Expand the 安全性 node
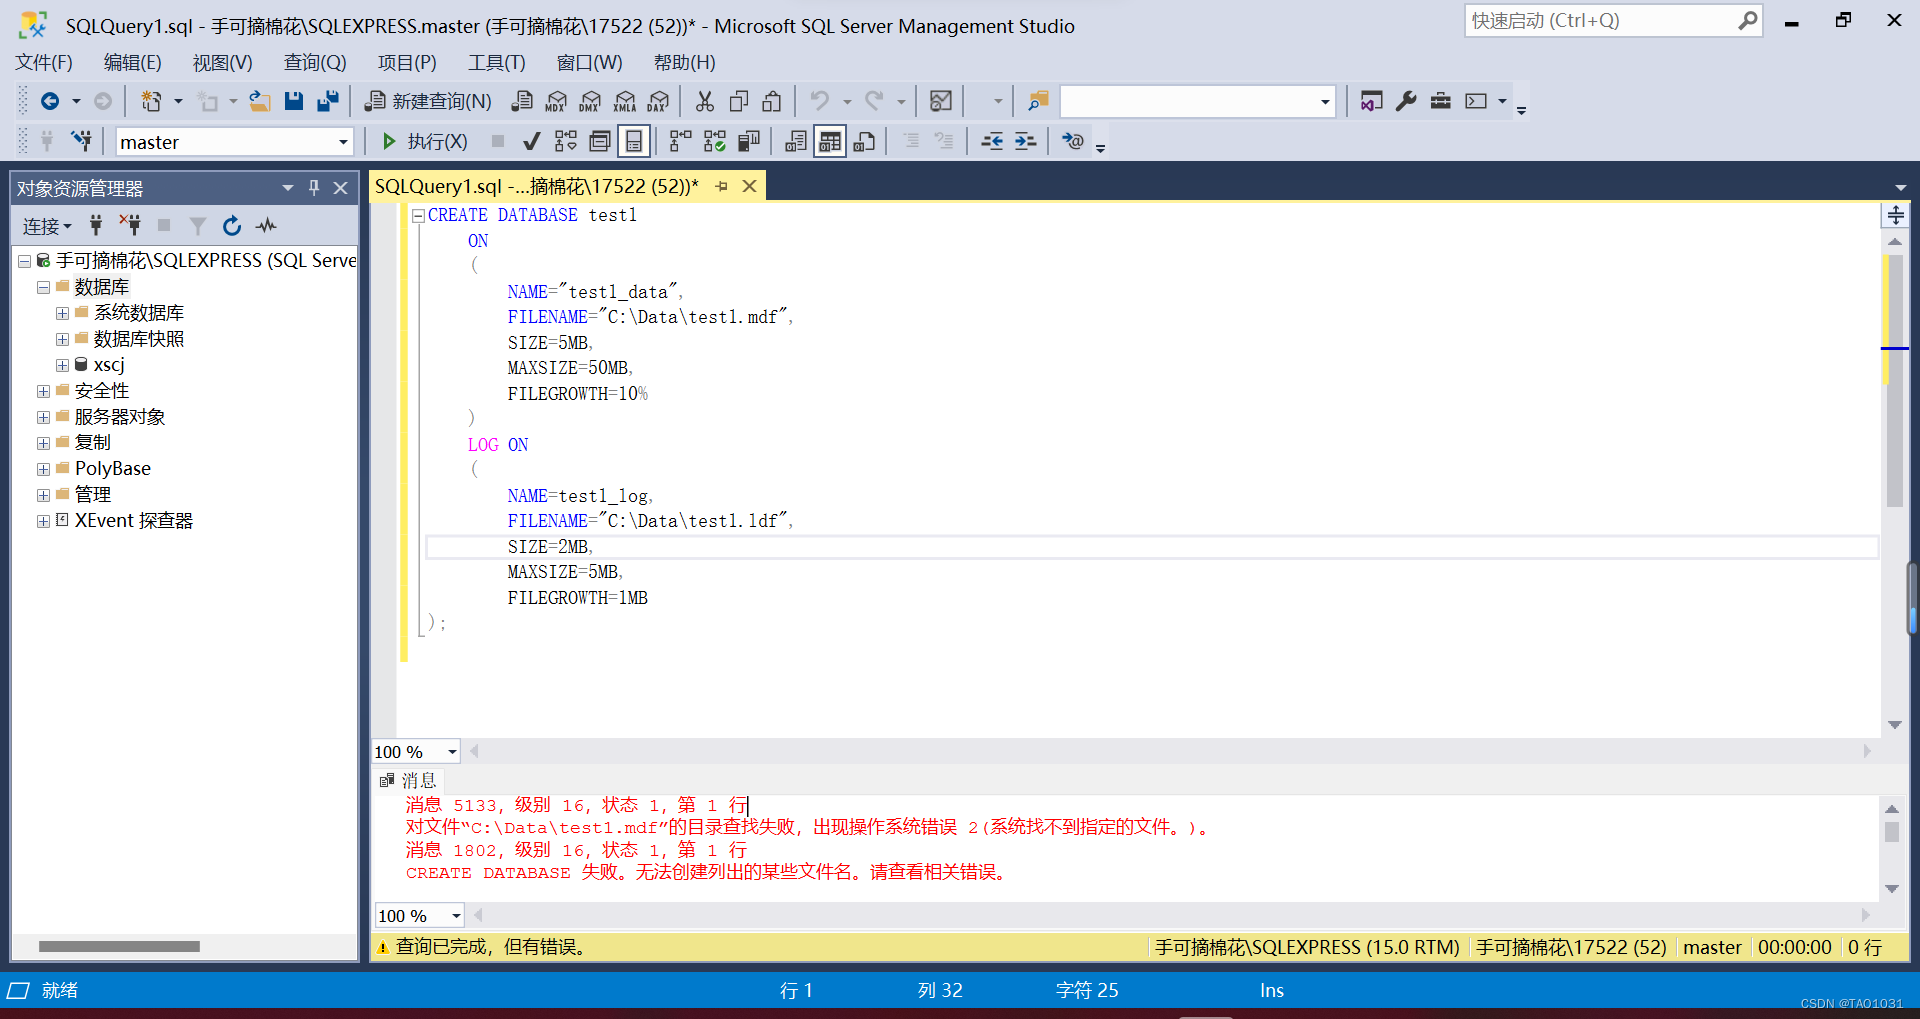Screen dimensions: 1920x1019 (43, 391)
